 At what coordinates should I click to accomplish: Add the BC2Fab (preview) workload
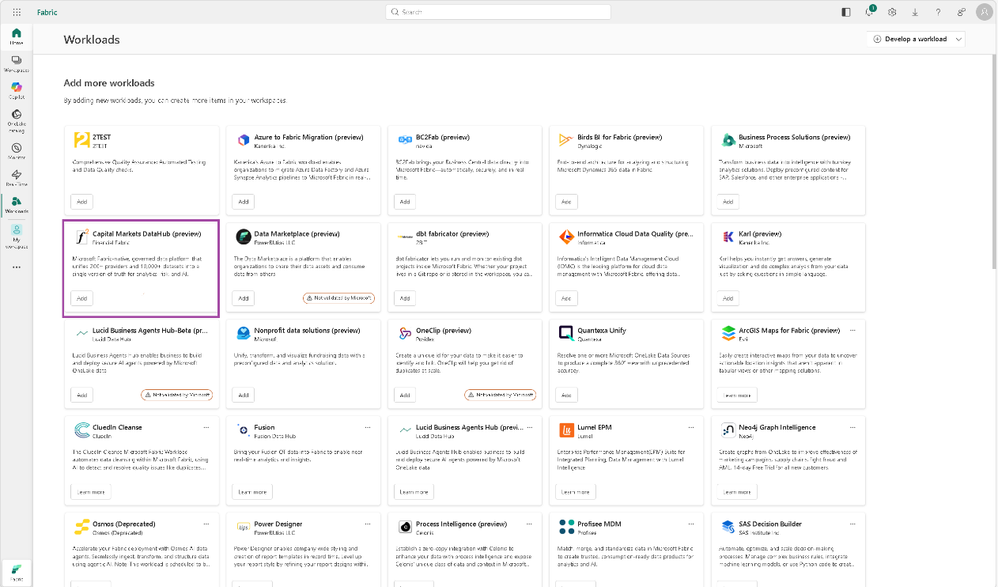pyautogui.click(x=405, y=202)
